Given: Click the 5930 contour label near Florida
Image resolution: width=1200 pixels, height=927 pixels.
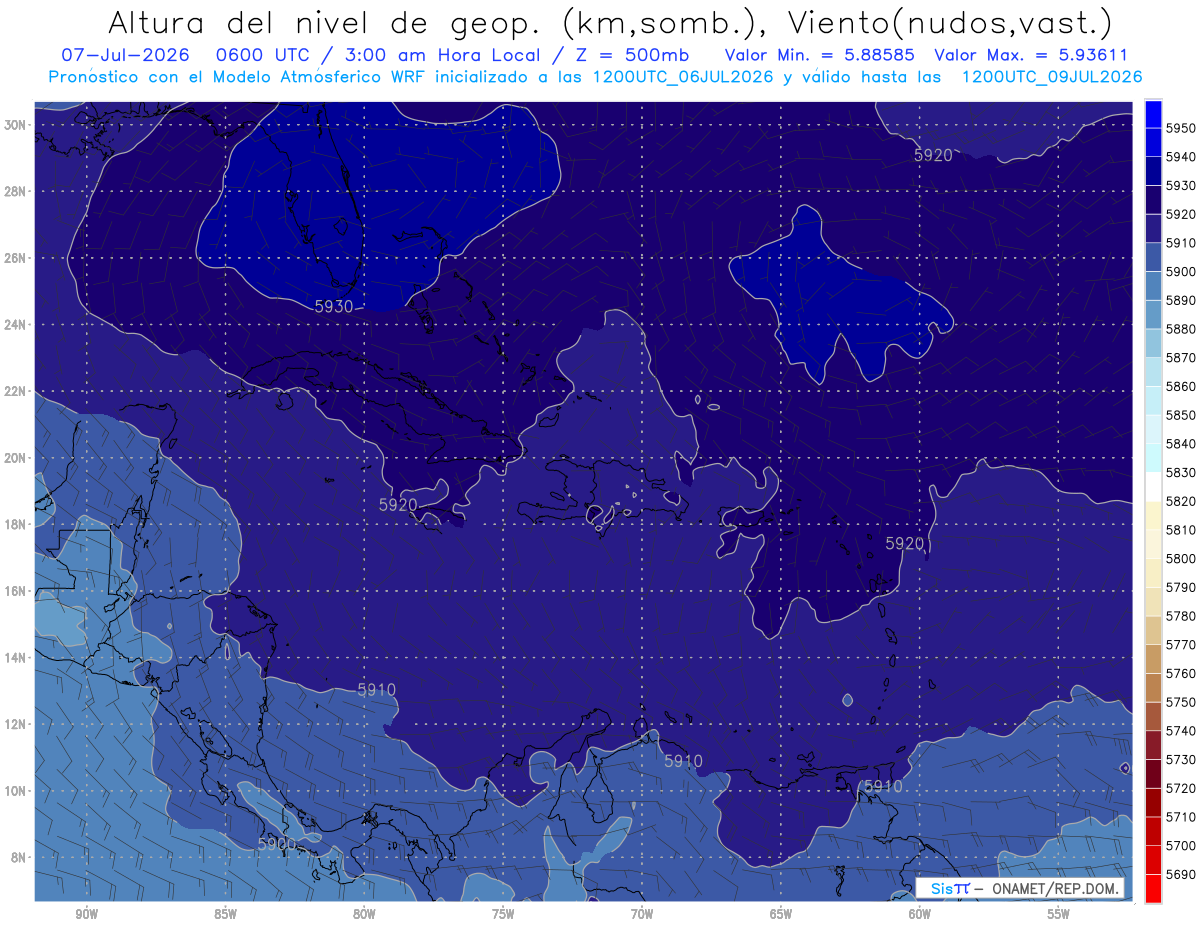Looking at the screenshot, I should pos(334,306).
